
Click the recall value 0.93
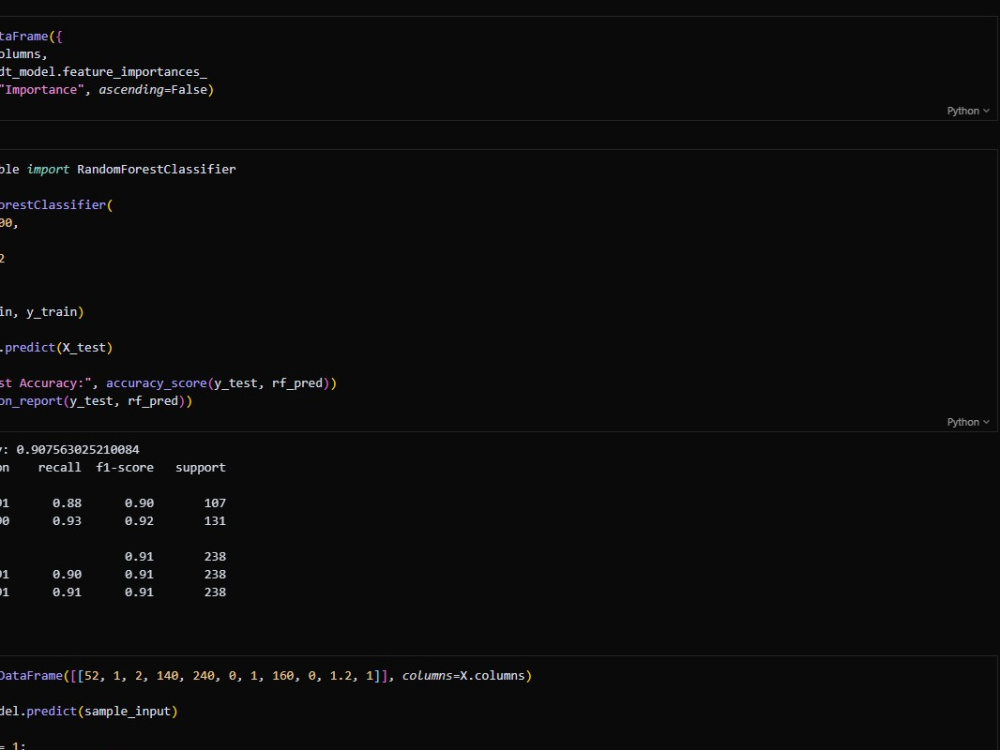coord(67,521)
